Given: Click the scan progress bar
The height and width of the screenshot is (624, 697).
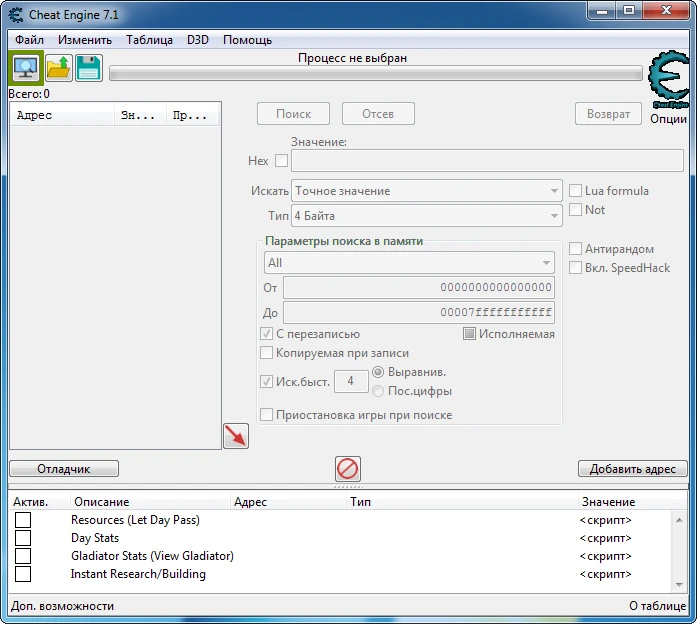Looking at the screenshot, I should (376, 73).
